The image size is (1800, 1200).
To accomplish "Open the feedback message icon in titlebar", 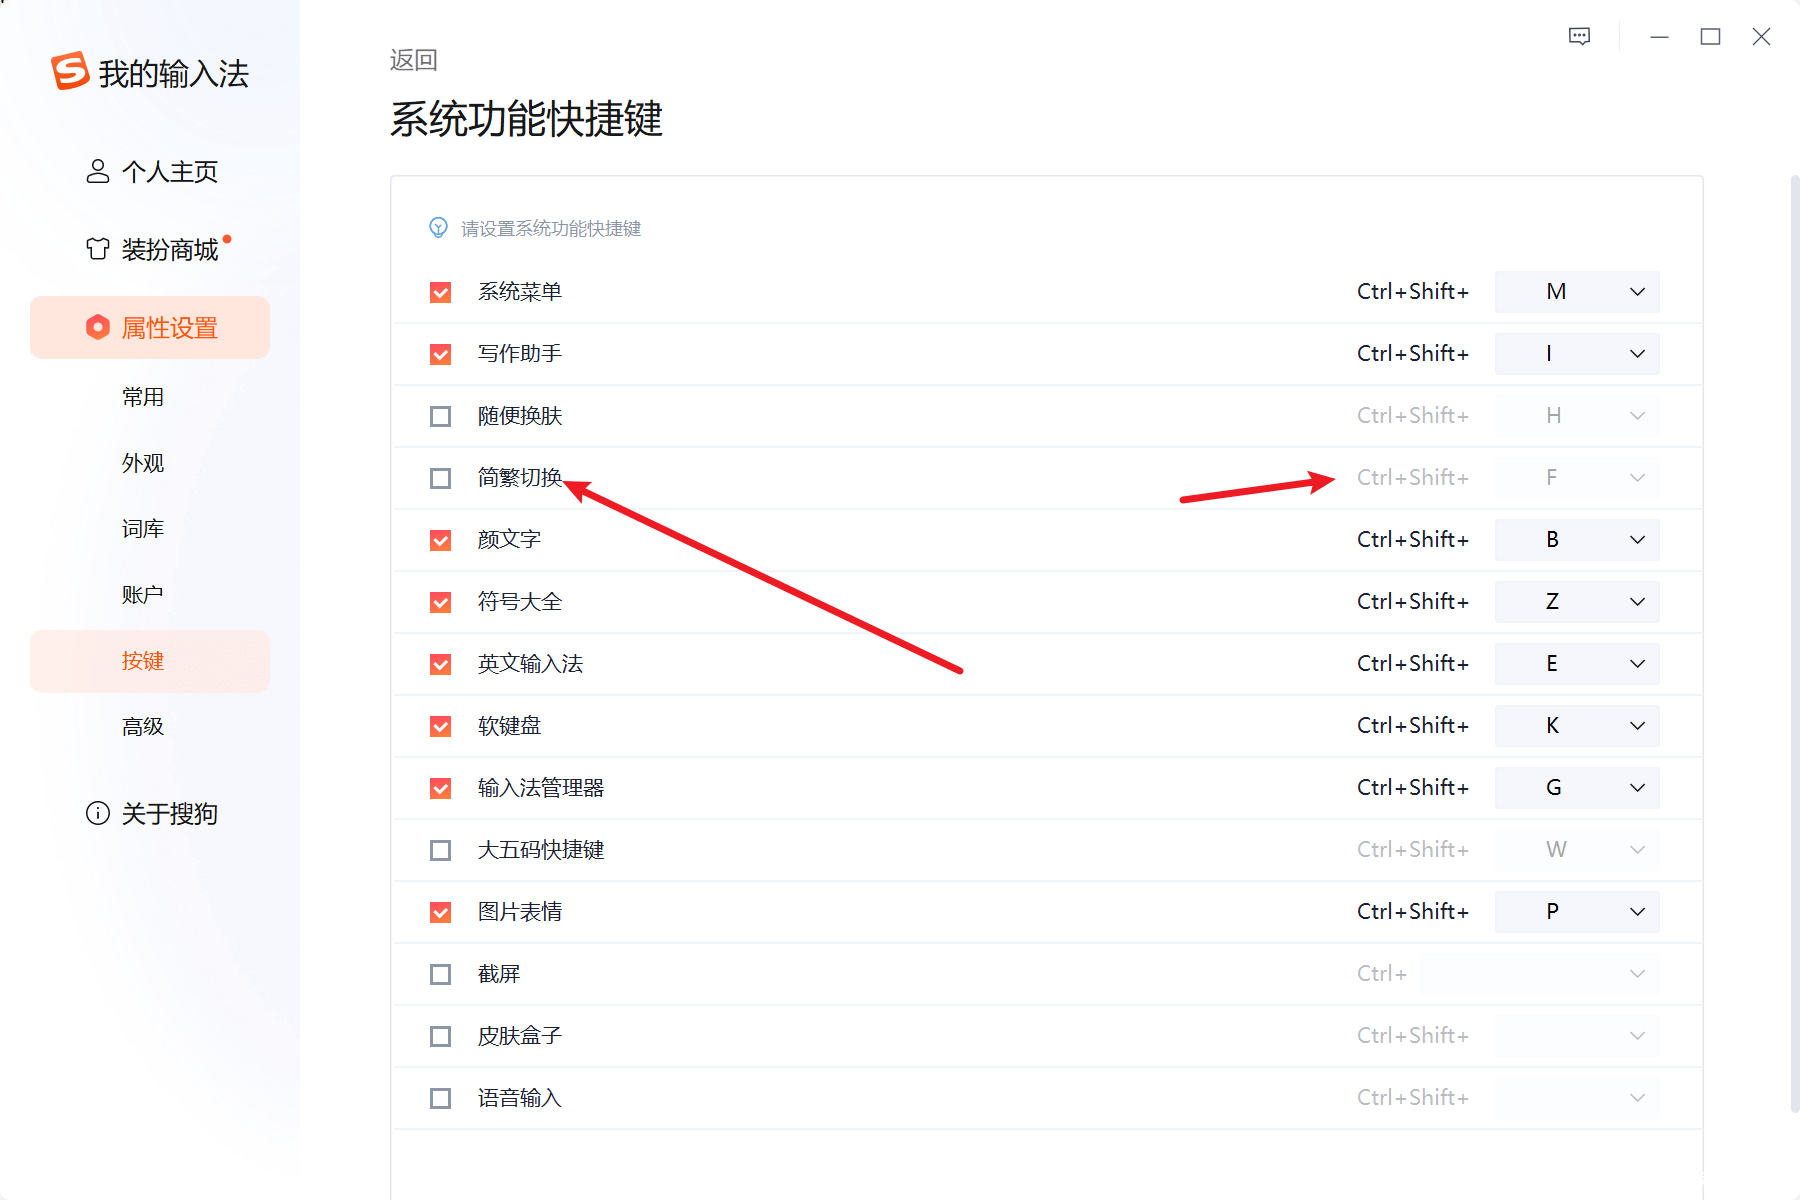I will 1580,36.
